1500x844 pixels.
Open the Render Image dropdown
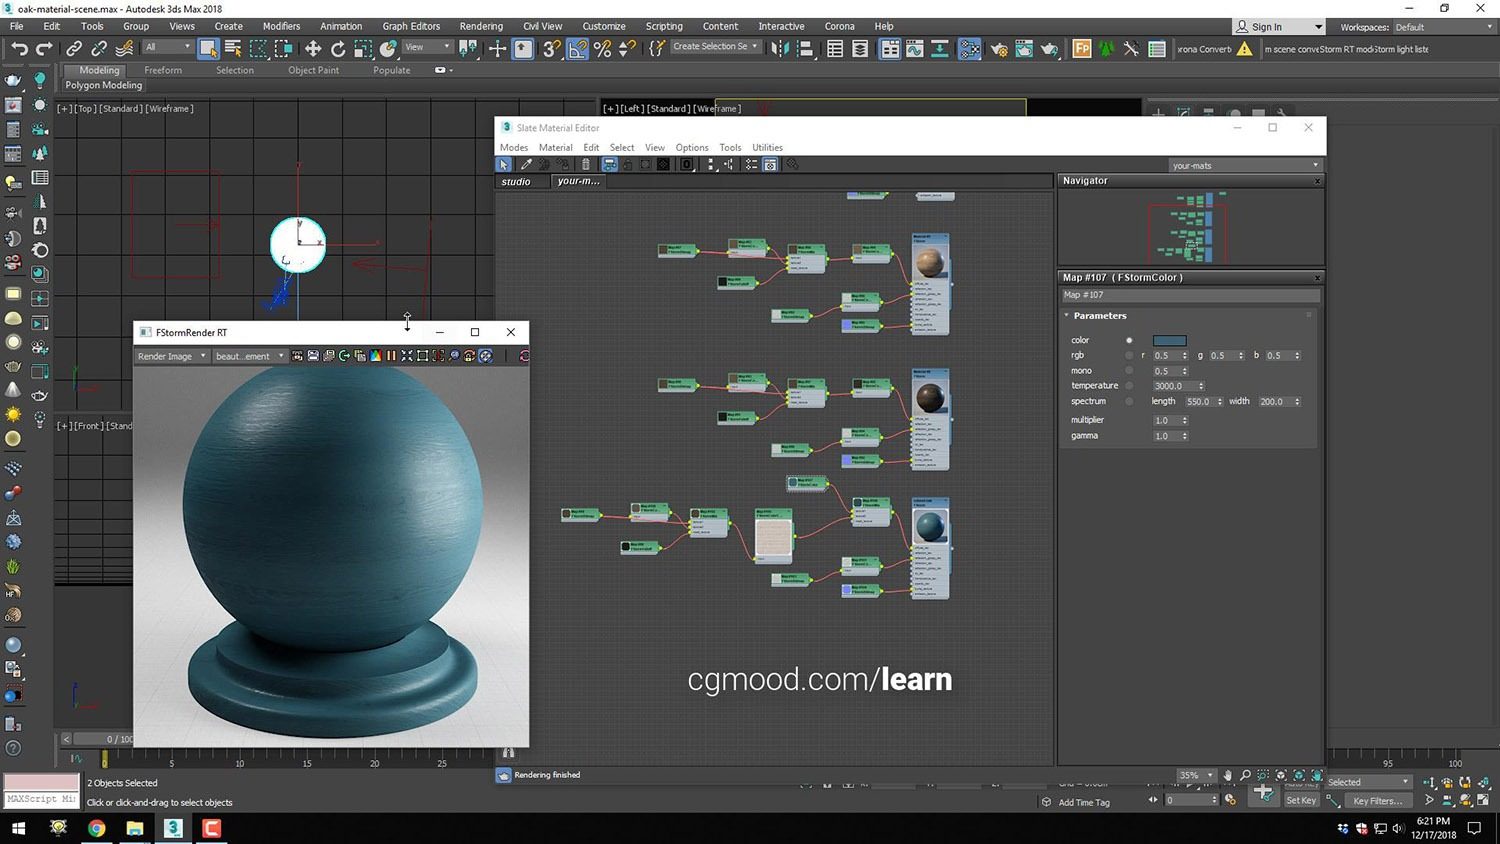tap(172, 356)
